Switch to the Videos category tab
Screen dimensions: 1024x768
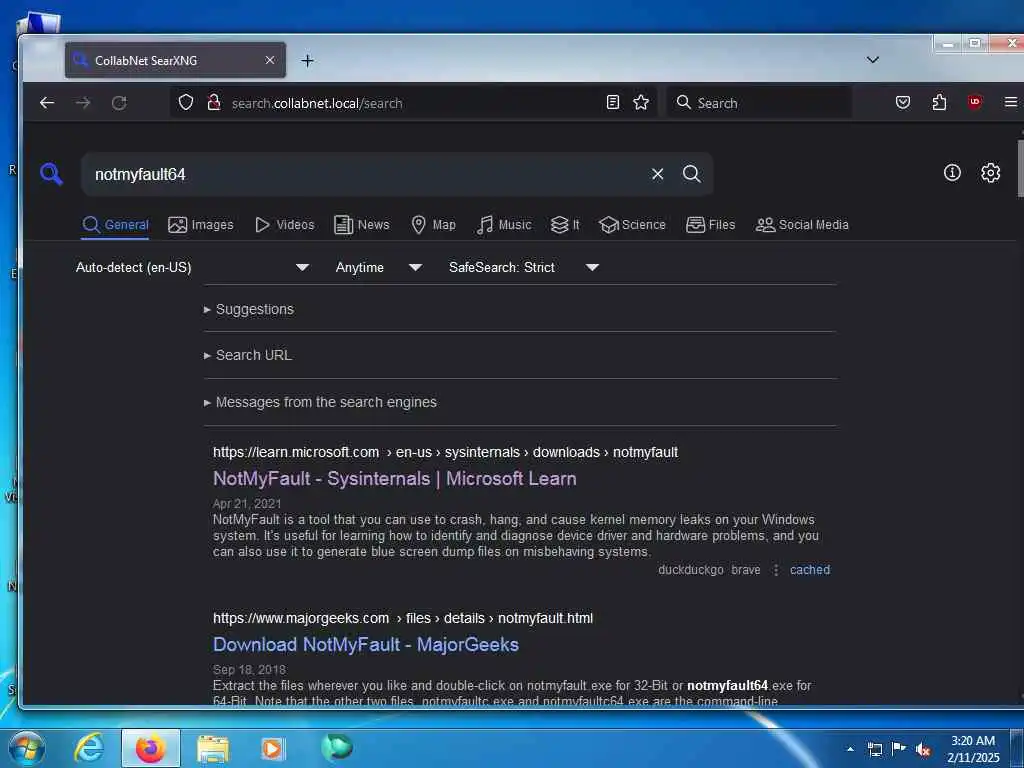284,225
